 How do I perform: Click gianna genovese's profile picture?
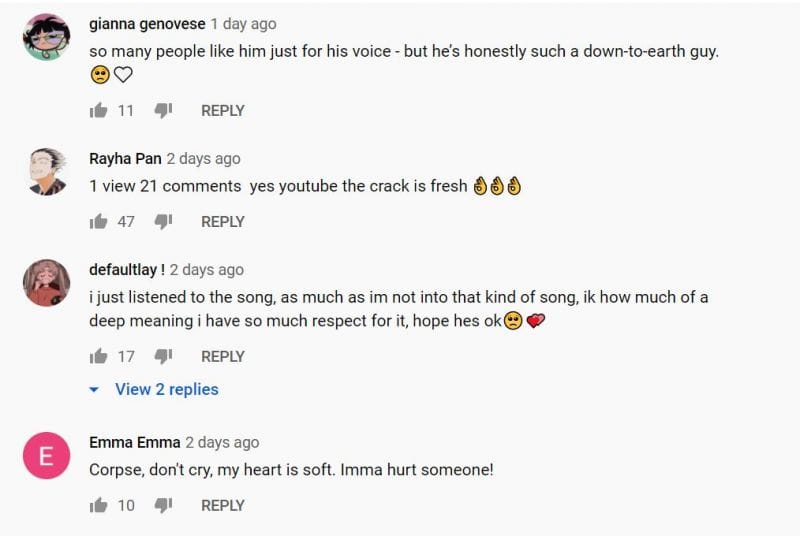[46, 38]
